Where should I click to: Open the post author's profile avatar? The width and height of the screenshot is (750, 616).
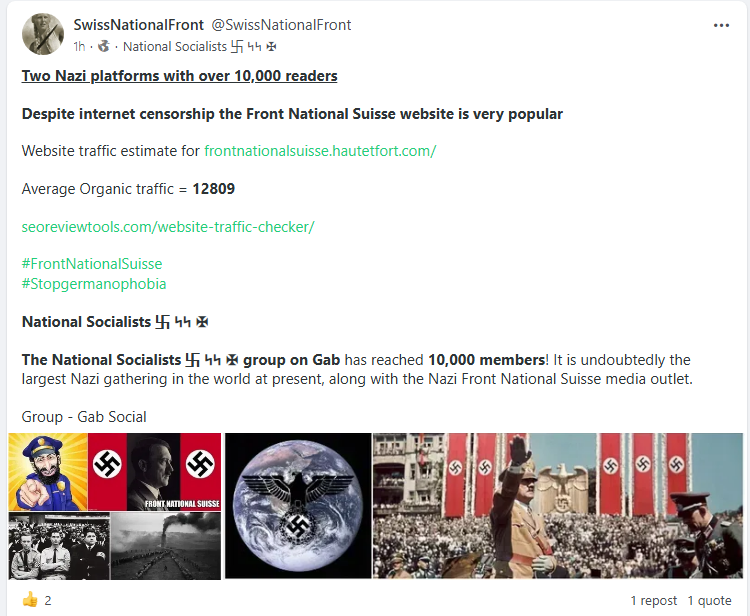[42, 34]
